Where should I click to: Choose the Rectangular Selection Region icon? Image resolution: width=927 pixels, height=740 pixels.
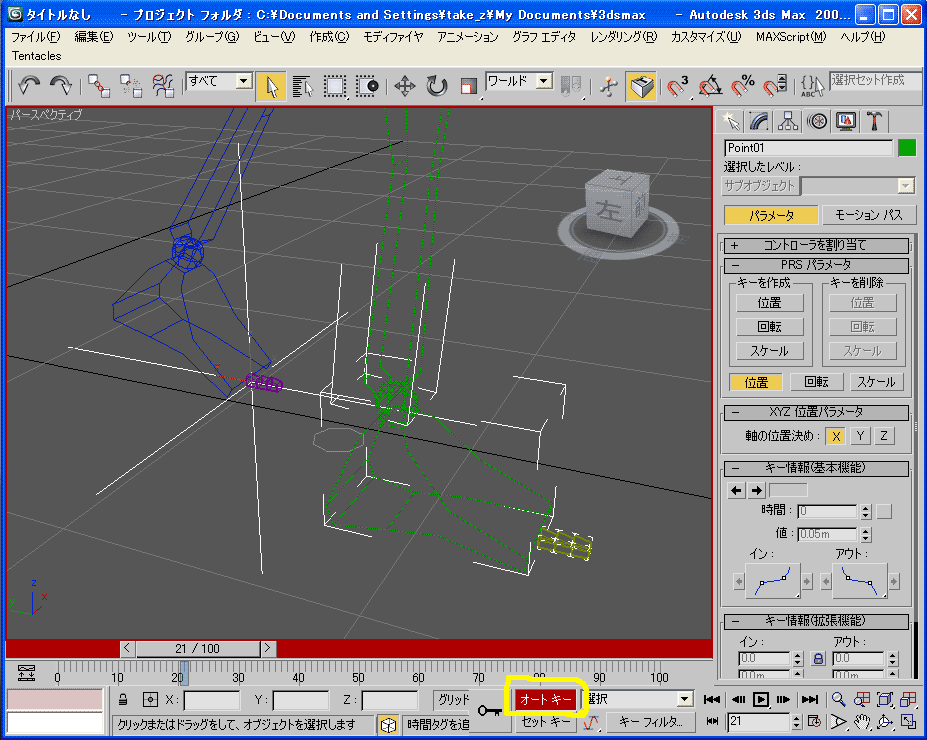pyautogui.click(x=335, y=86)
